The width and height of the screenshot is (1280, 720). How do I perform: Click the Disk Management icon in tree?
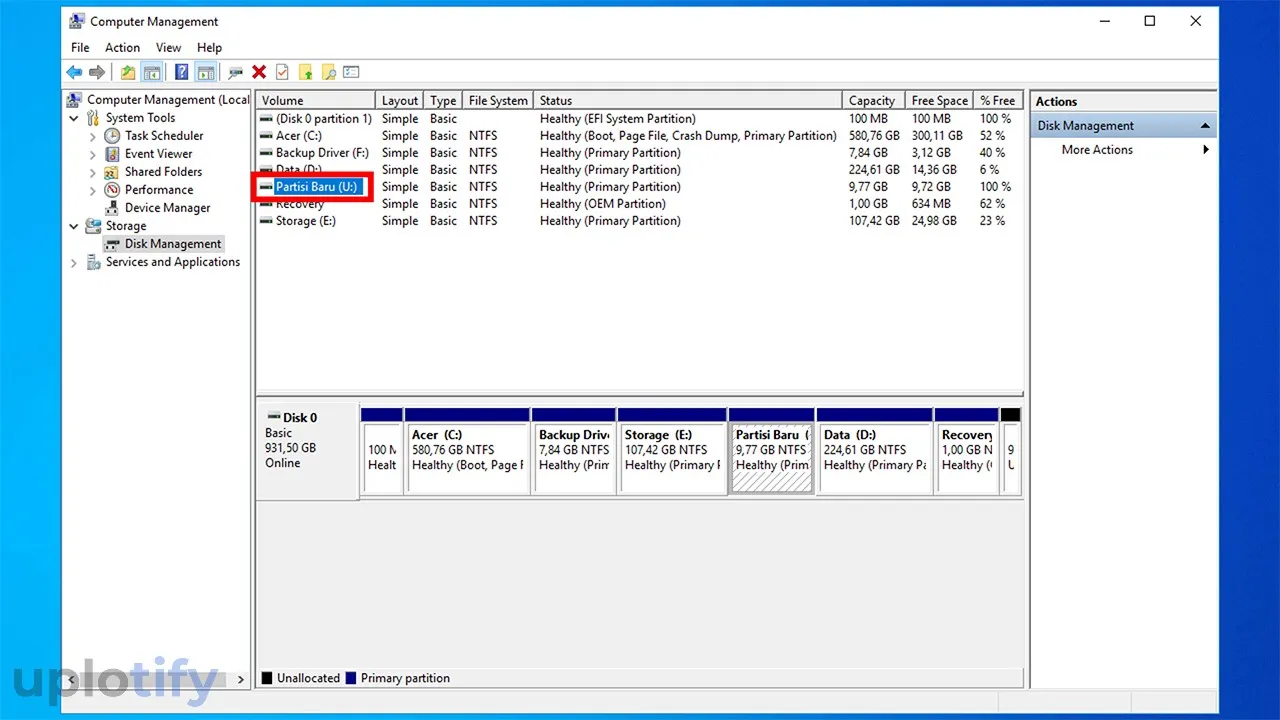(x=112, y=244)
